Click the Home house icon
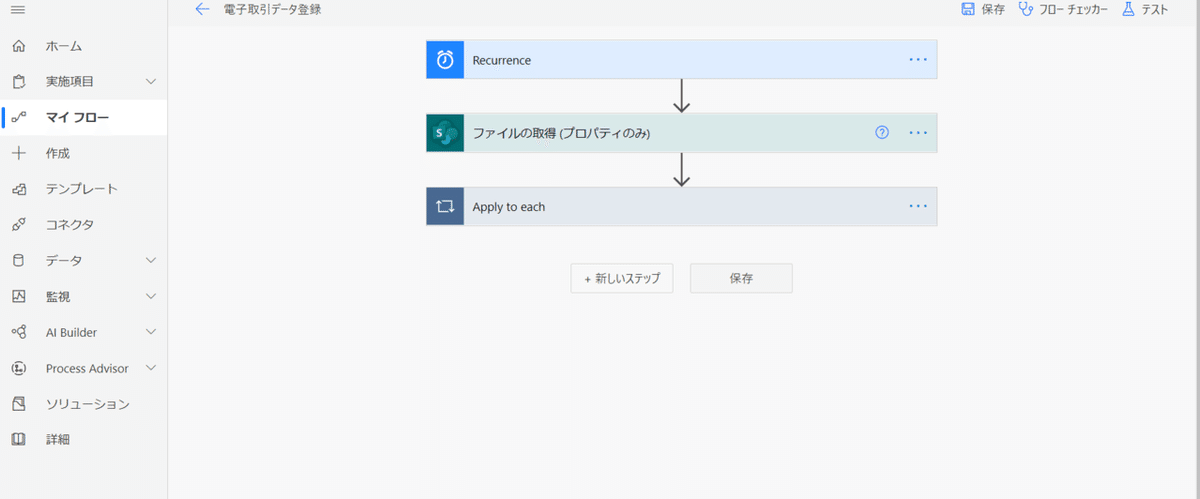1200x499 pixels. 18,46
